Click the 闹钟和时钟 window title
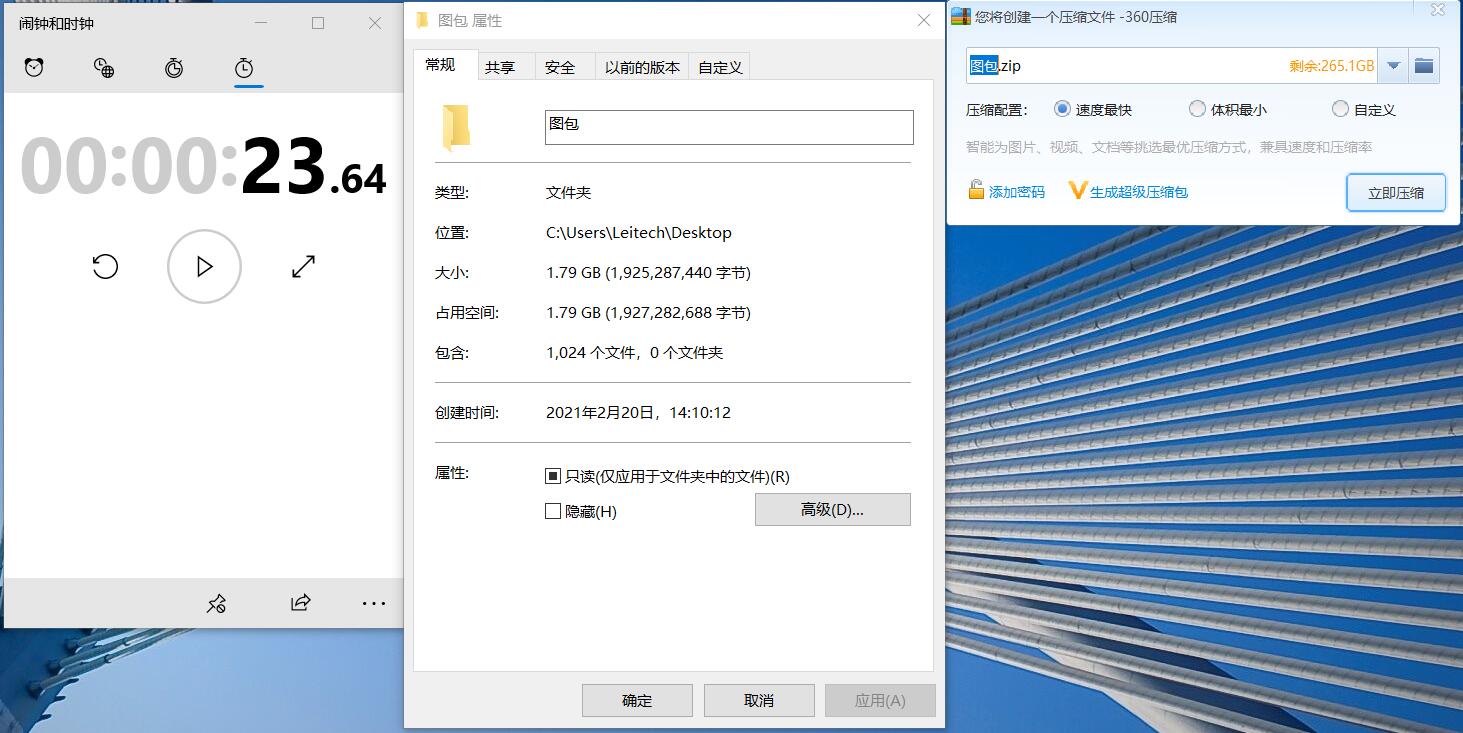 pos(56,23)
